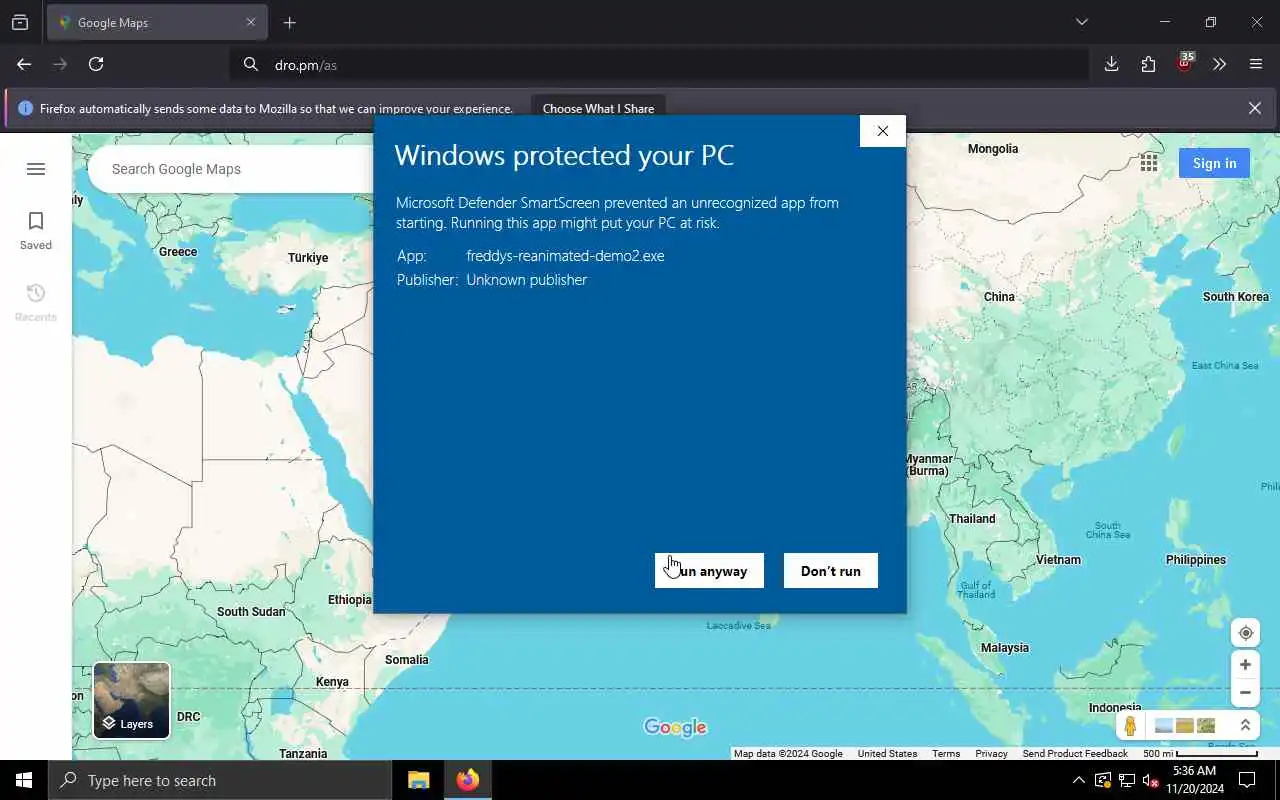Viewport: 1280px width, 800px height.
Task: Show hidden system tray icons
Action: tap(1078, 780)
